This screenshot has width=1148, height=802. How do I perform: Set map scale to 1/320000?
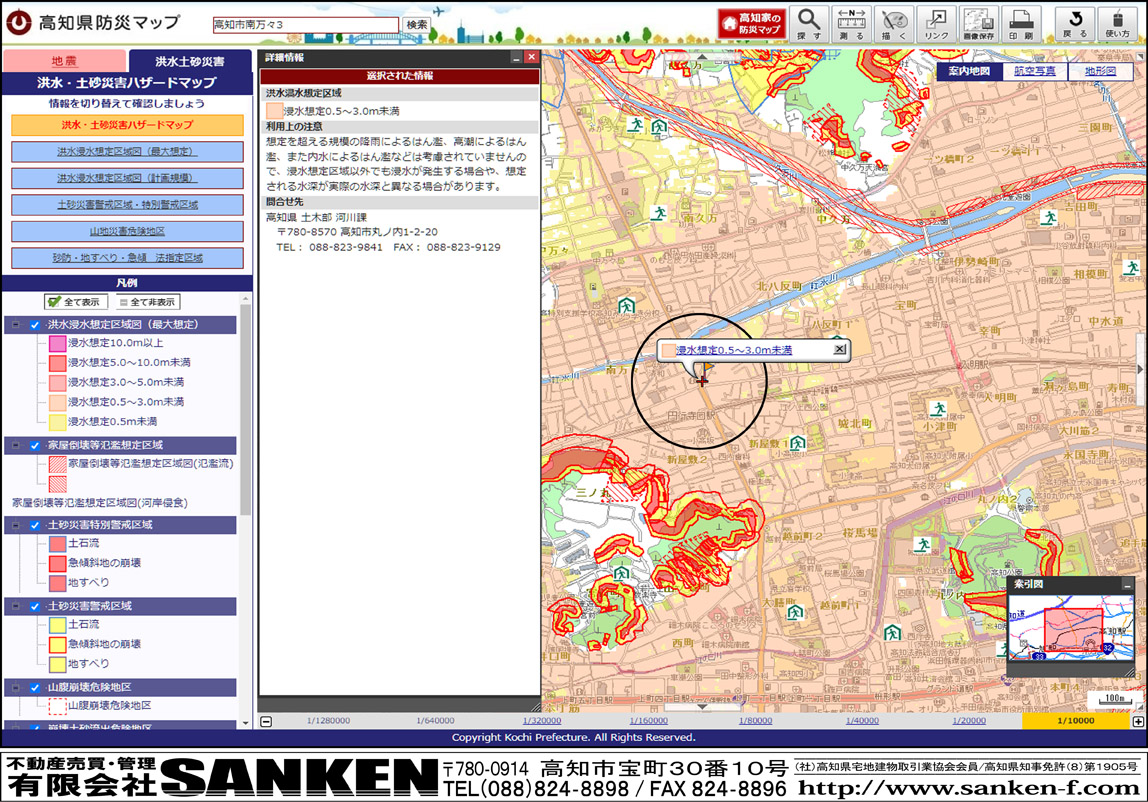point(542,721)
